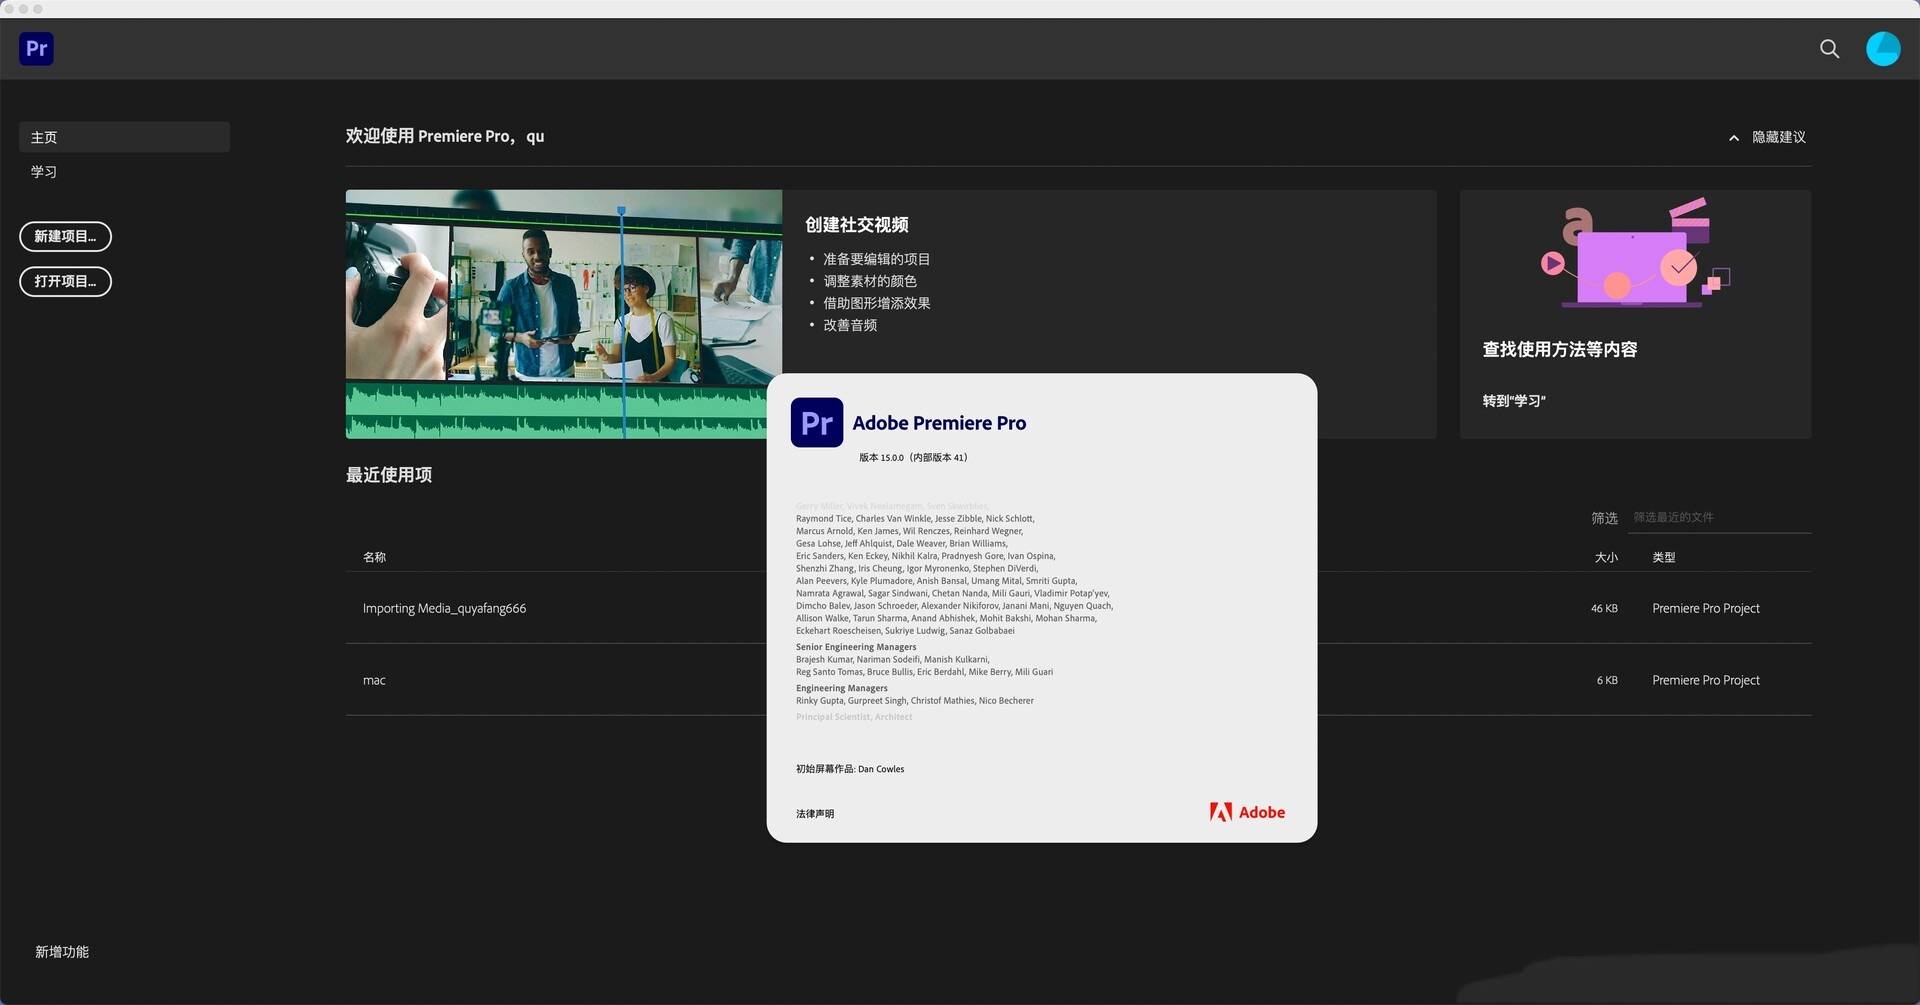This screenshot has height=1005, width=1920.
Task: Click the social video thumbnail image
Action: pyautogui.click(x=564, y=314)
